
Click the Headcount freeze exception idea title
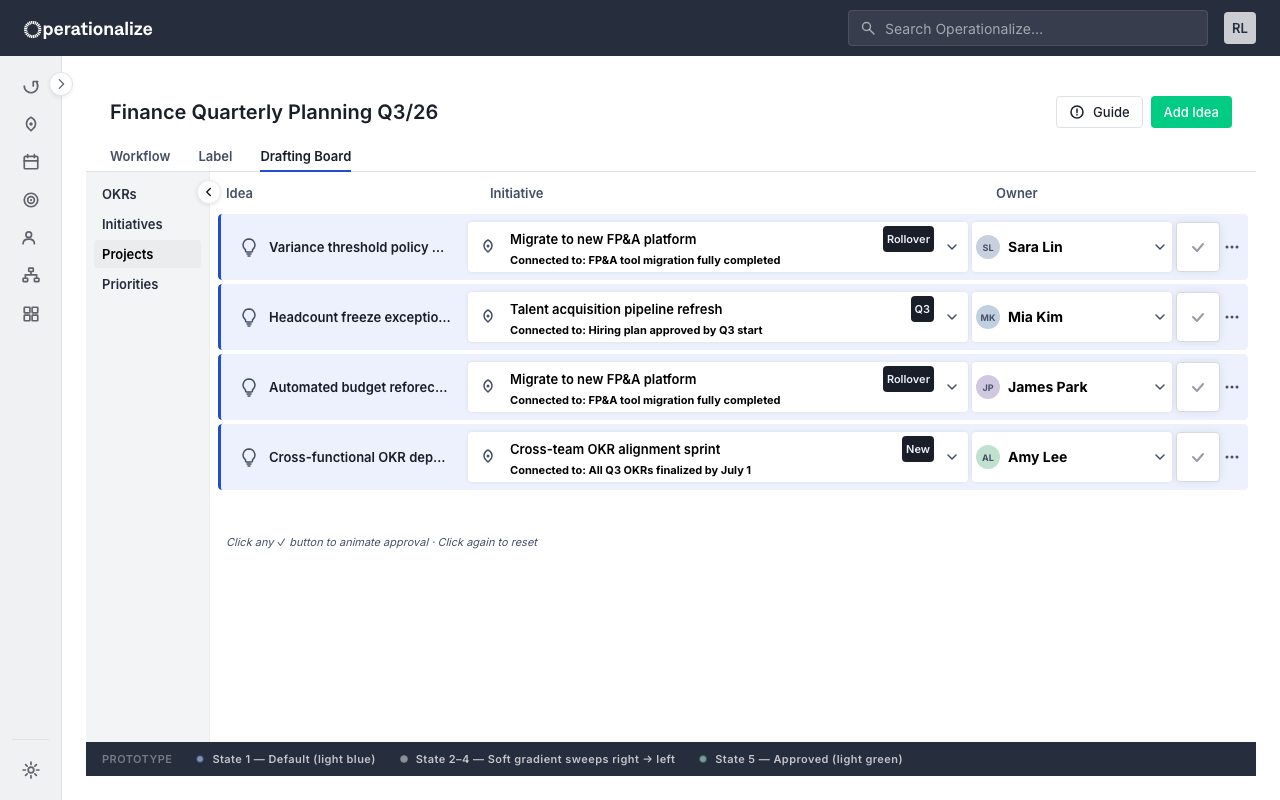(360, 317)
